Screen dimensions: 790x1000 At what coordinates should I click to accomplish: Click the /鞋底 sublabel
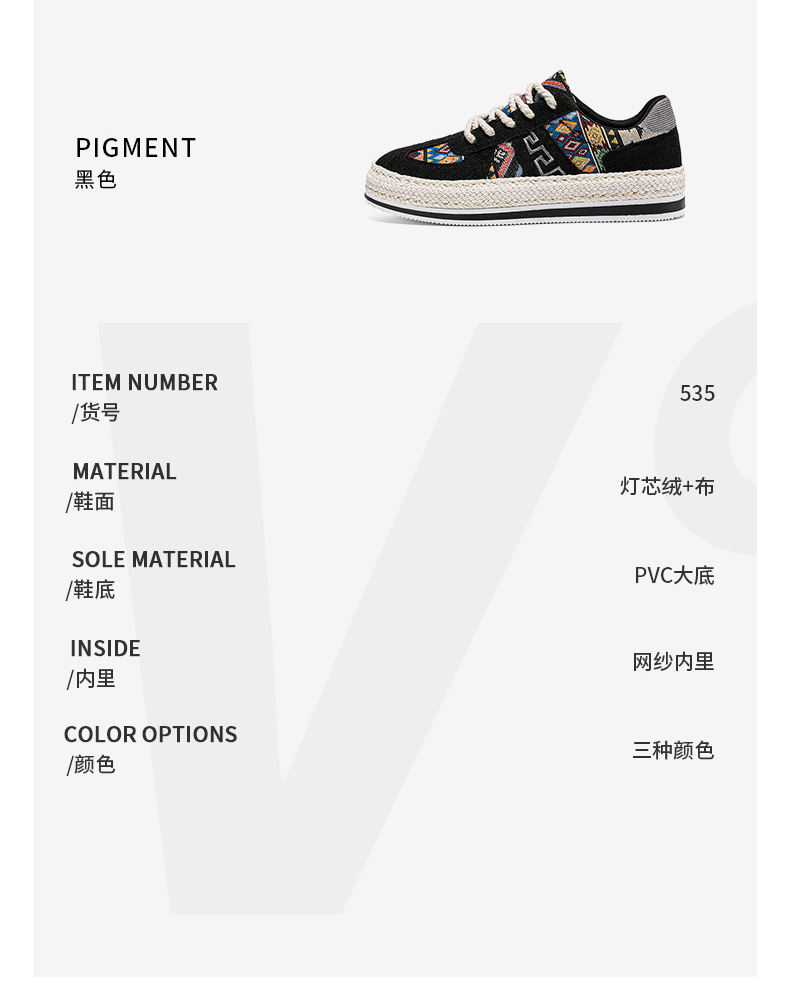point(91,590)
